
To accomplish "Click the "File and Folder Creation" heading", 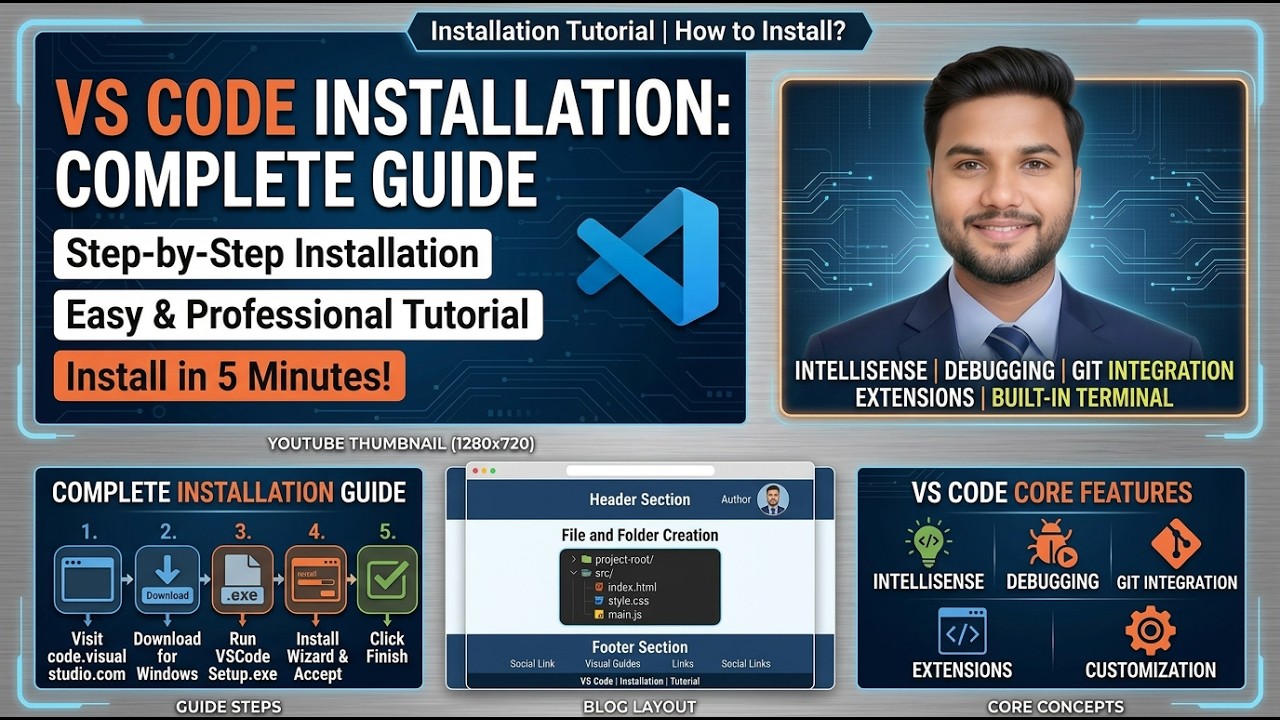I will [x=640, y=535].
